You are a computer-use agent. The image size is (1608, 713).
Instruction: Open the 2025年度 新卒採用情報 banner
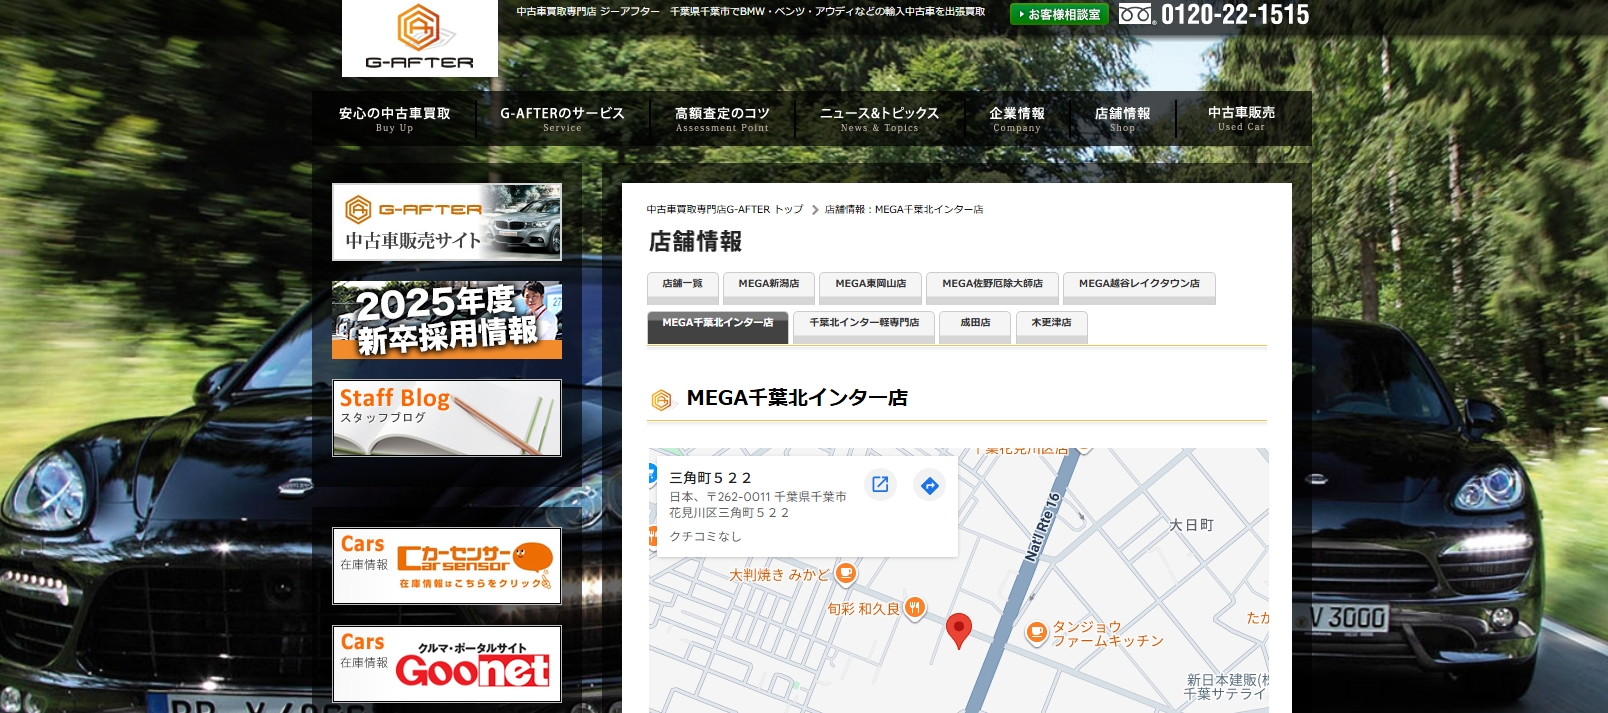[447, 320]
